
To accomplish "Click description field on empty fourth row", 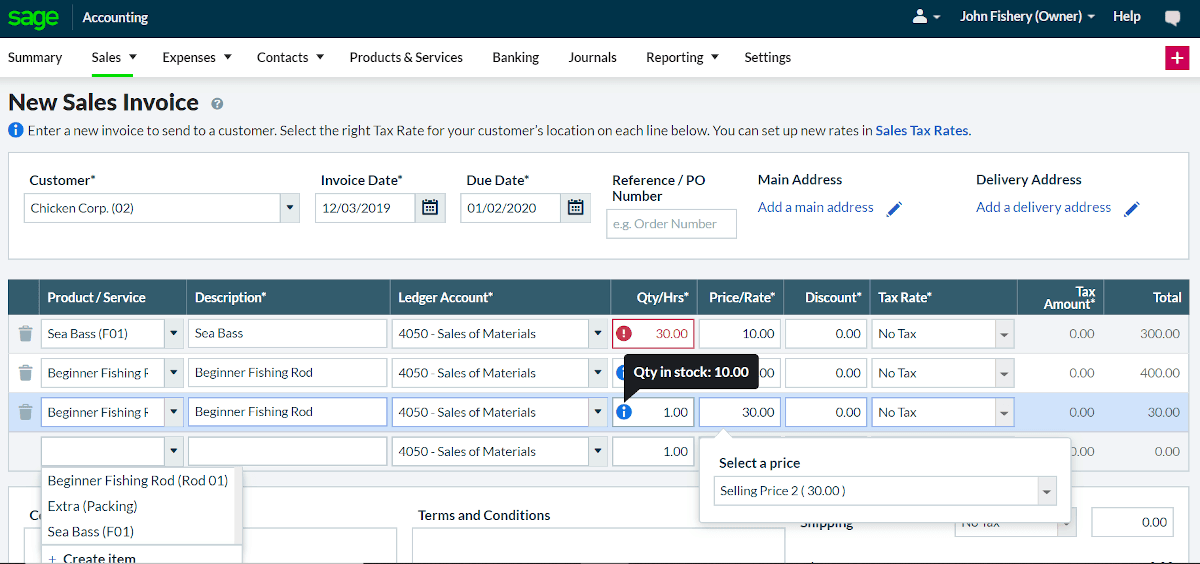I will [287, 452].
